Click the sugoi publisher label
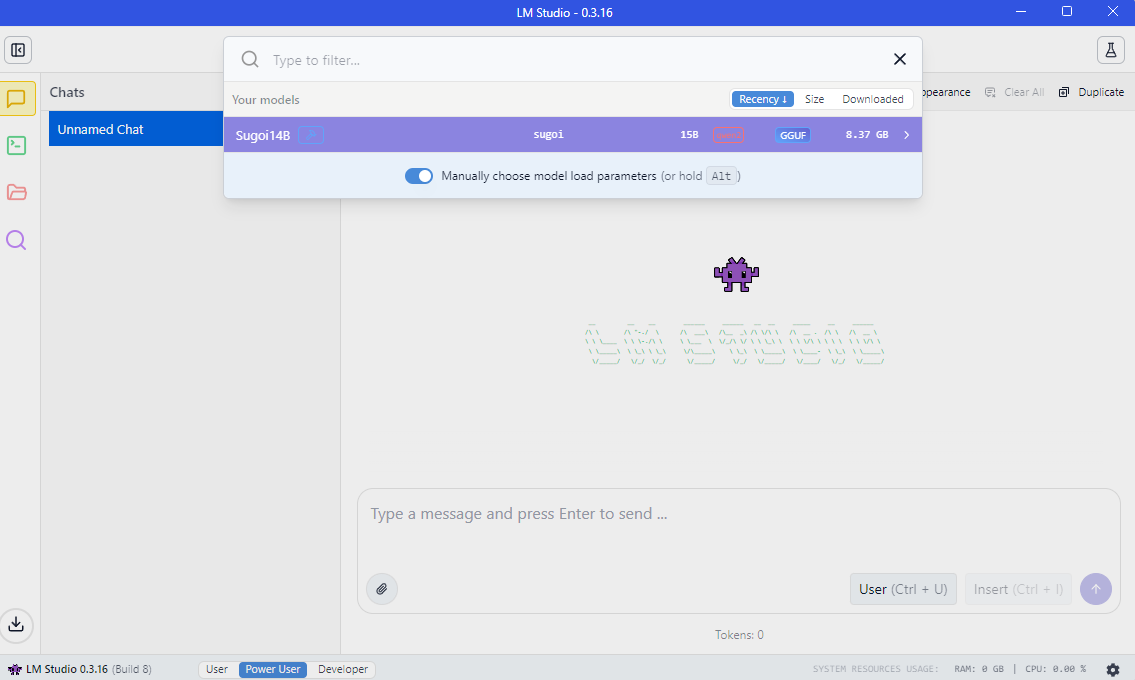 coord(548,134)
